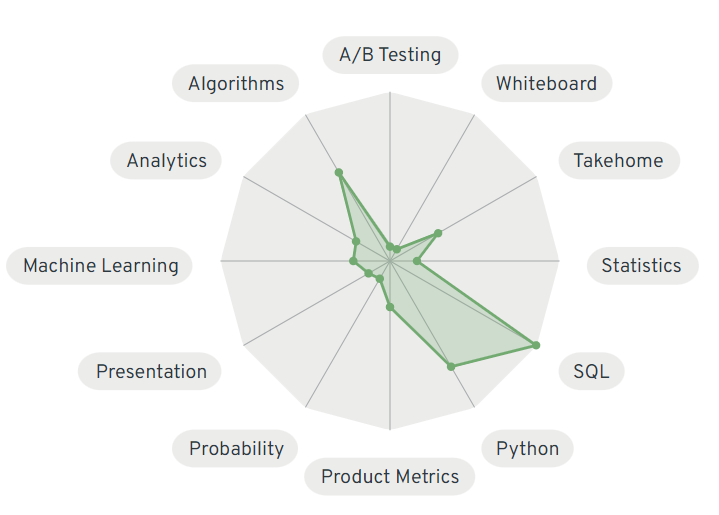
Task: Select the Algorithms category label
Action: coord(236,83)
